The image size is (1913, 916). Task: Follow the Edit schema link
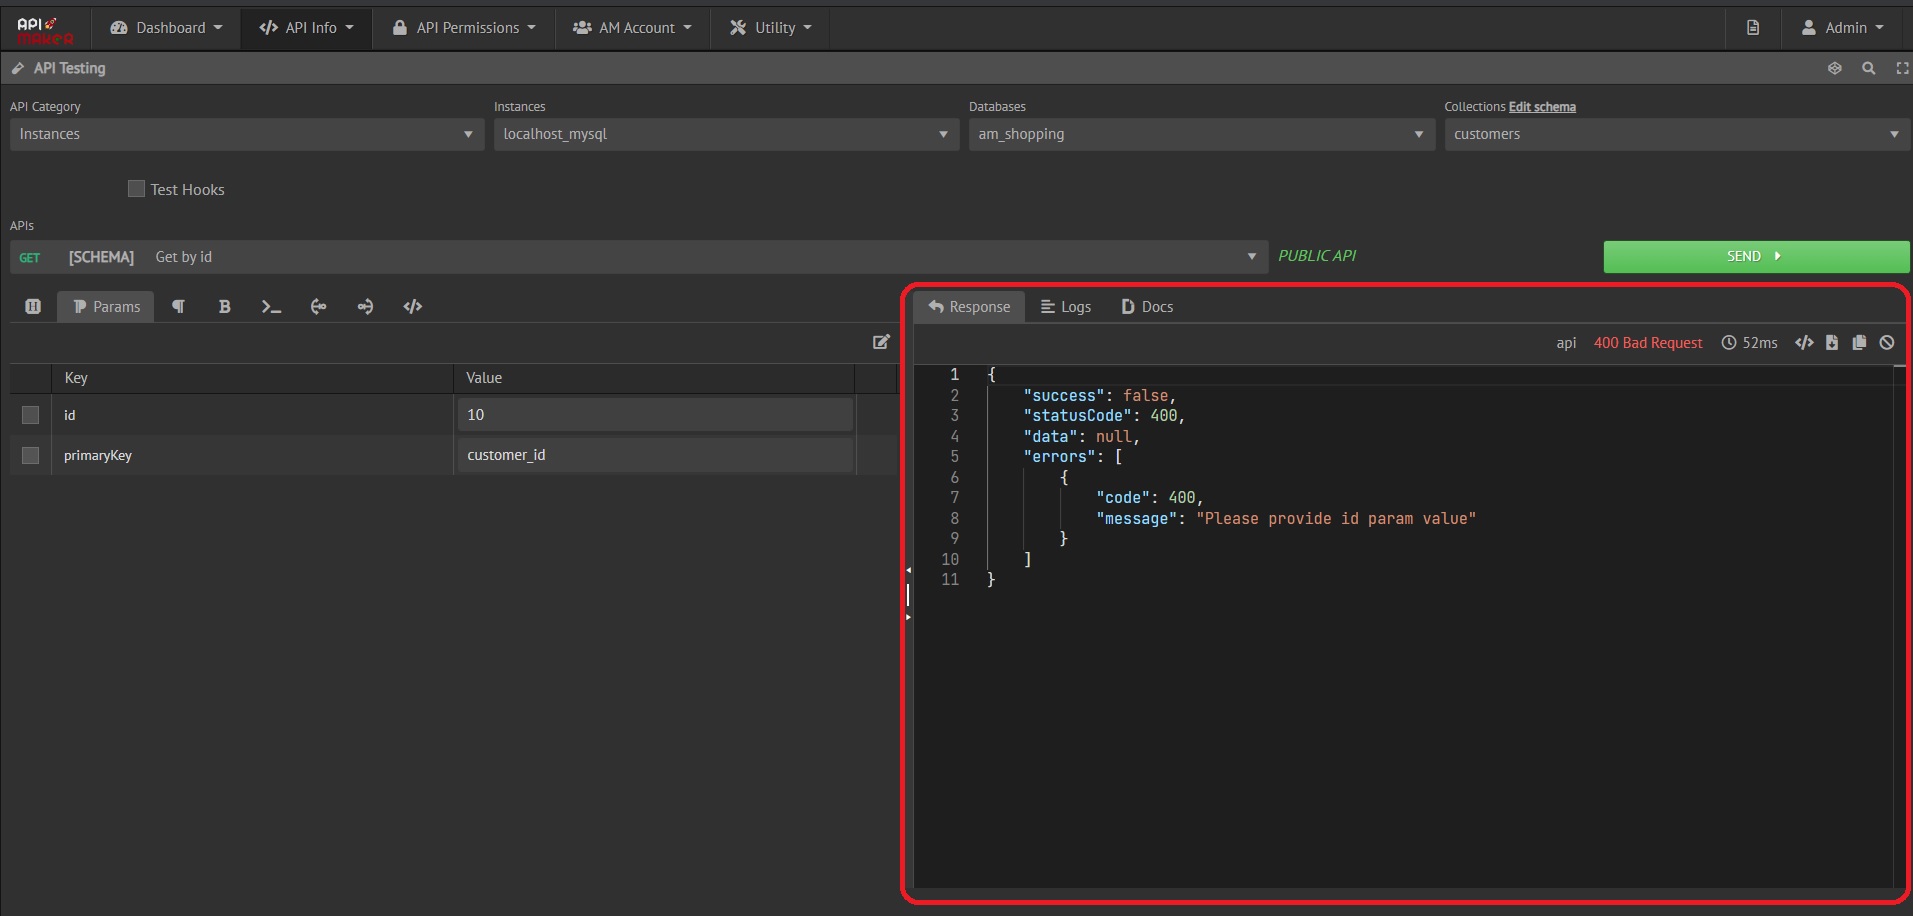(x=1542, y=107)
